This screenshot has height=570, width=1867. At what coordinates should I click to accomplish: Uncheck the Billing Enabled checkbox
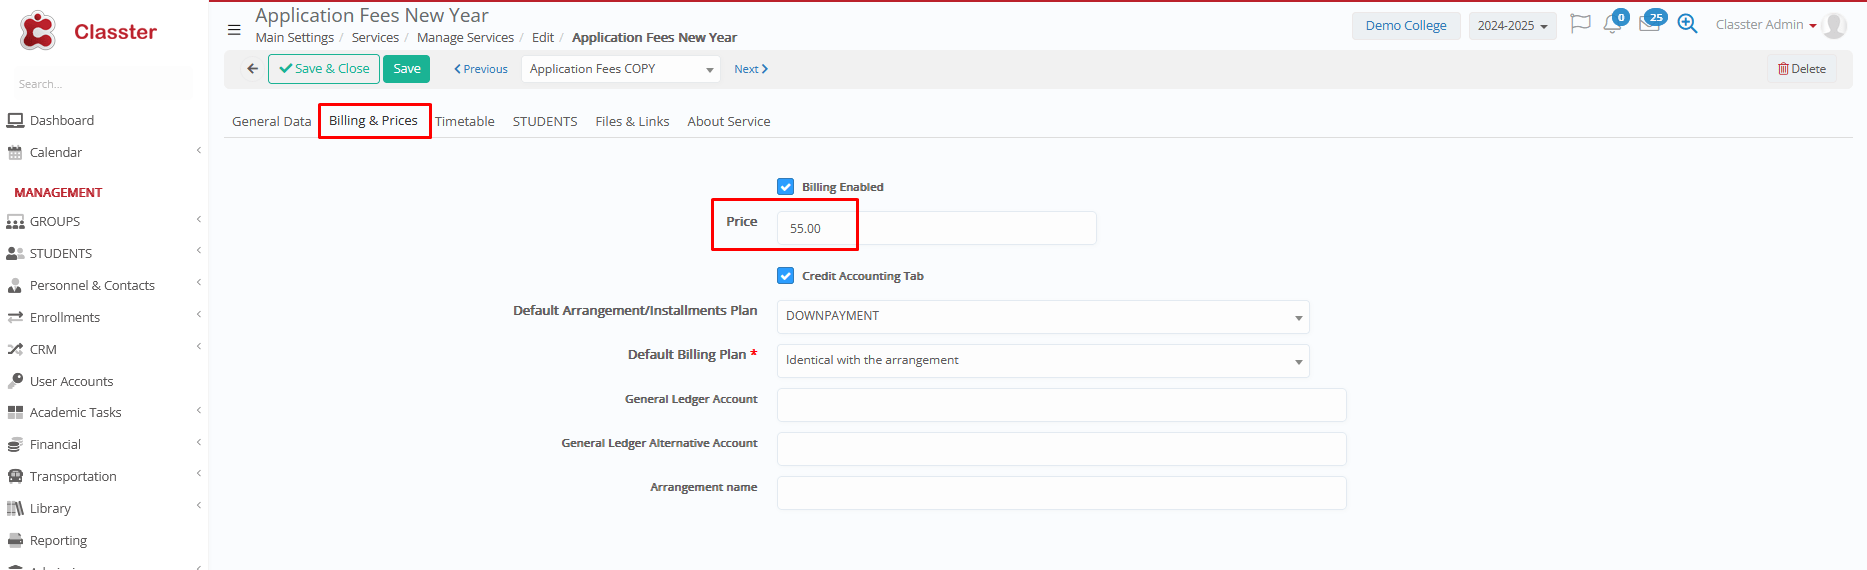click(x=786, y=187)
